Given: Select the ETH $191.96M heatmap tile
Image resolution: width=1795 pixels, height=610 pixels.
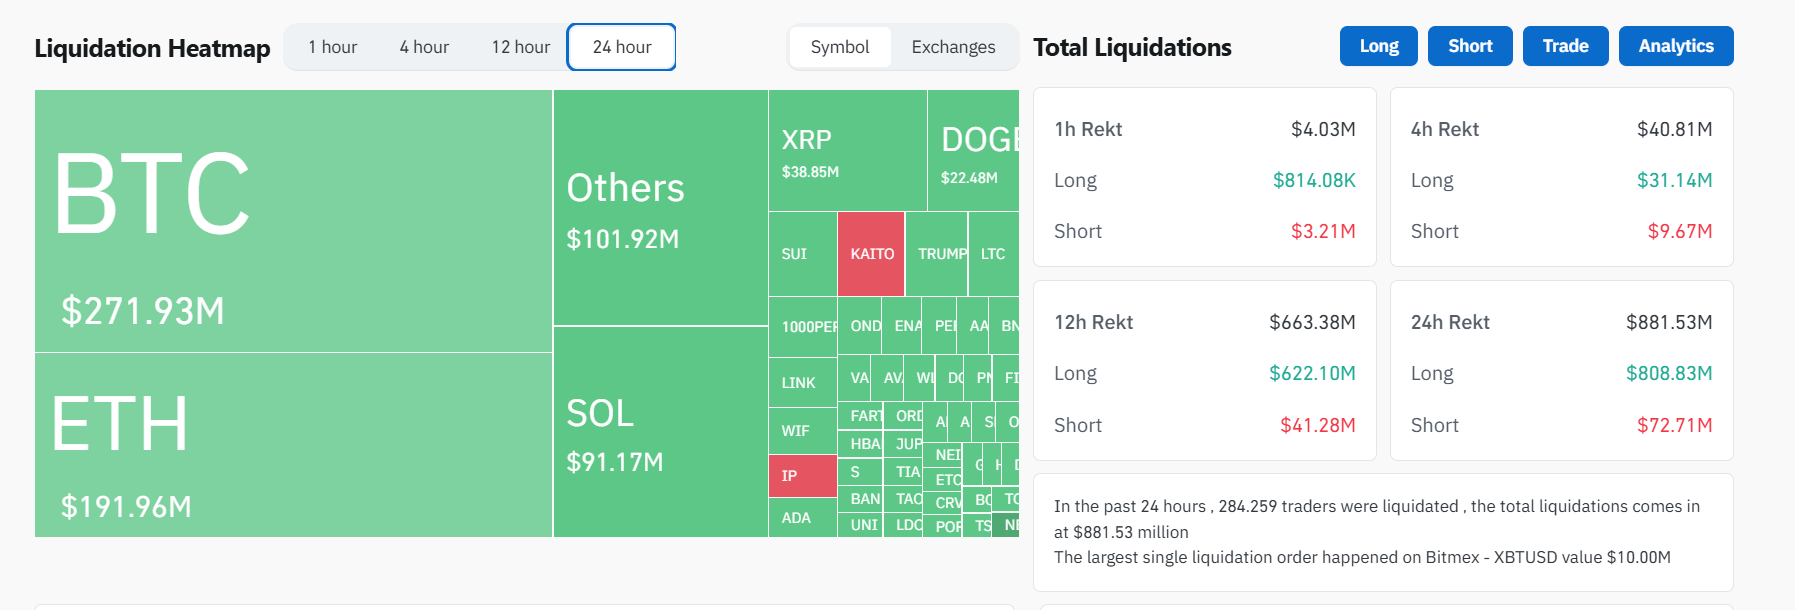Looking at the screenshot, I should tap(293, 445).
